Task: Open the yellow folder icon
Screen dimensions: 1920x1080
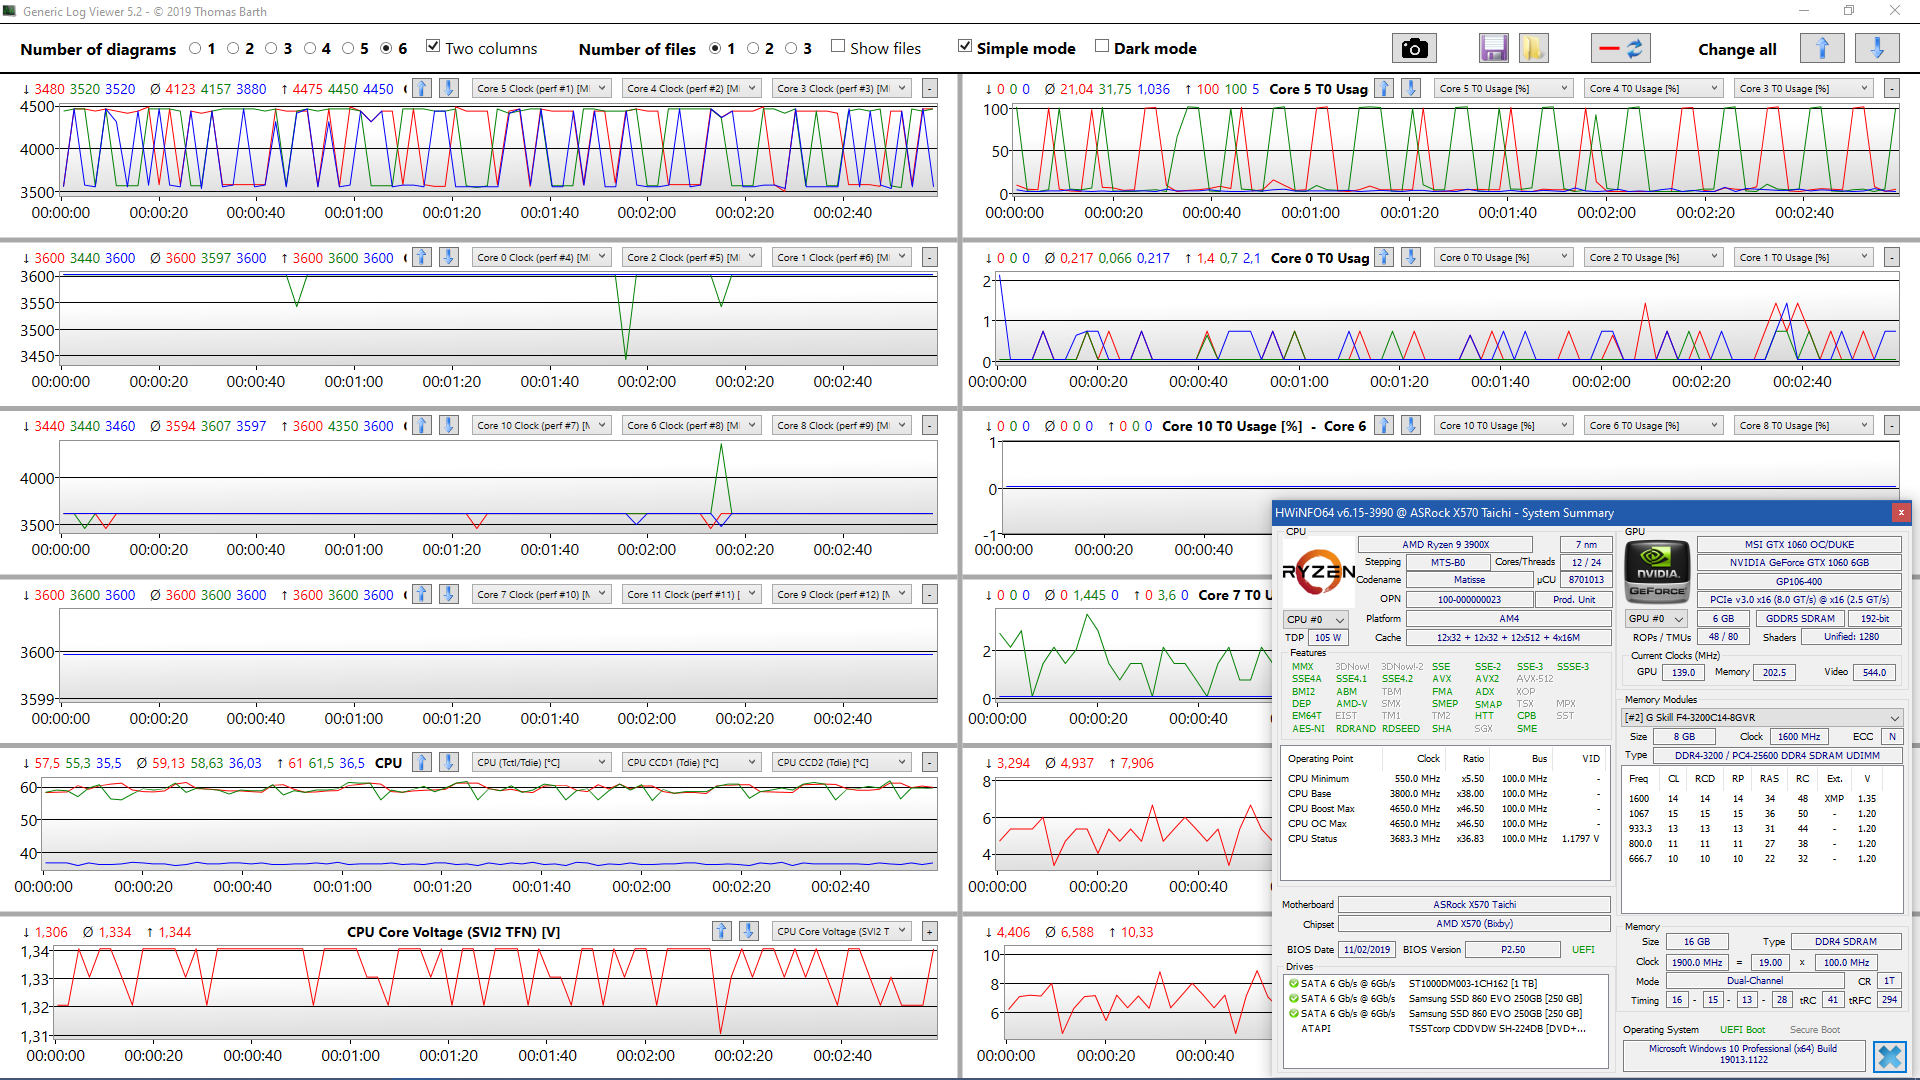Action: [1533, 48]
